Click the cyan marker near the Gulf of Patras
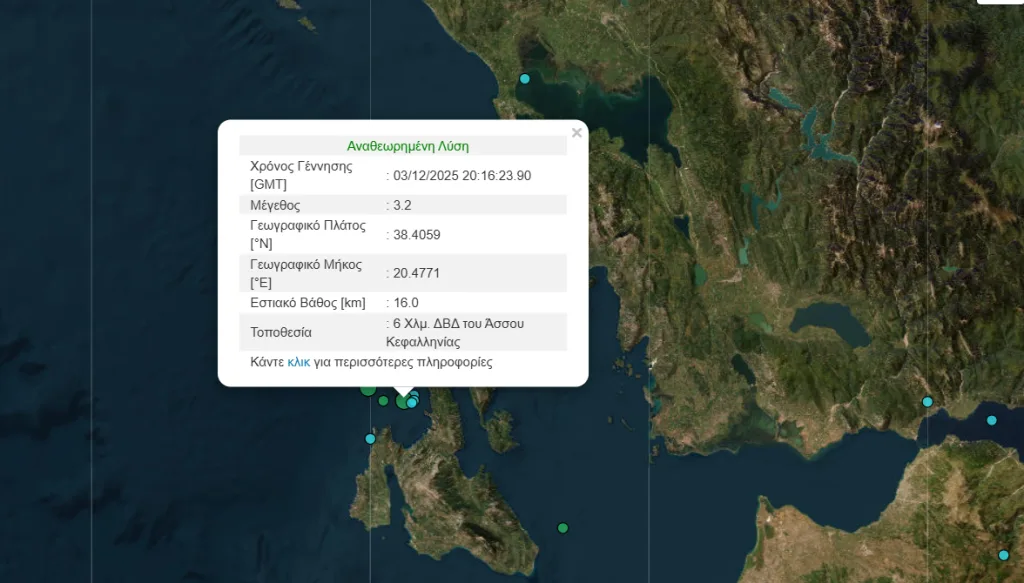This screenshot has height=583, width=1024. 927,402
